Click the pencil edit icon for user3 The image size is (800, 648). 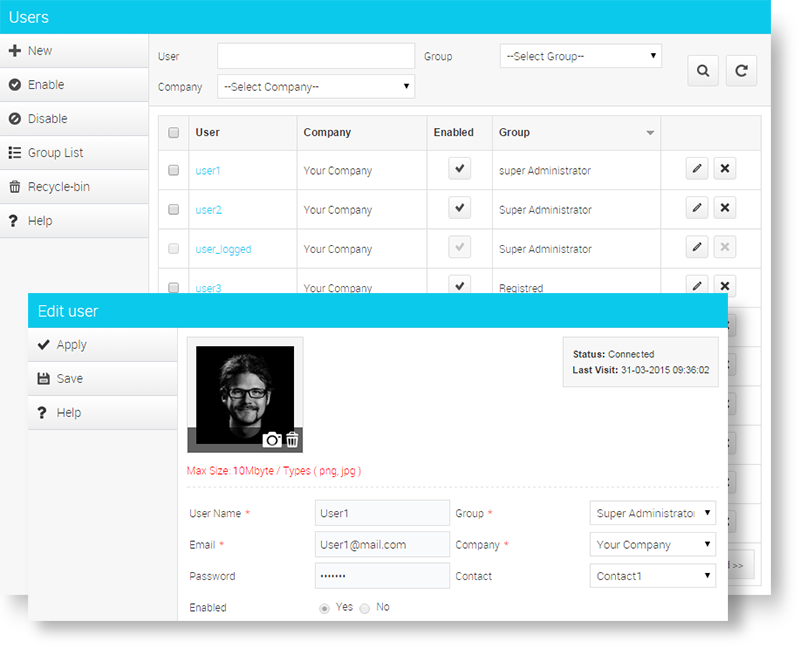tap(697, 286)
